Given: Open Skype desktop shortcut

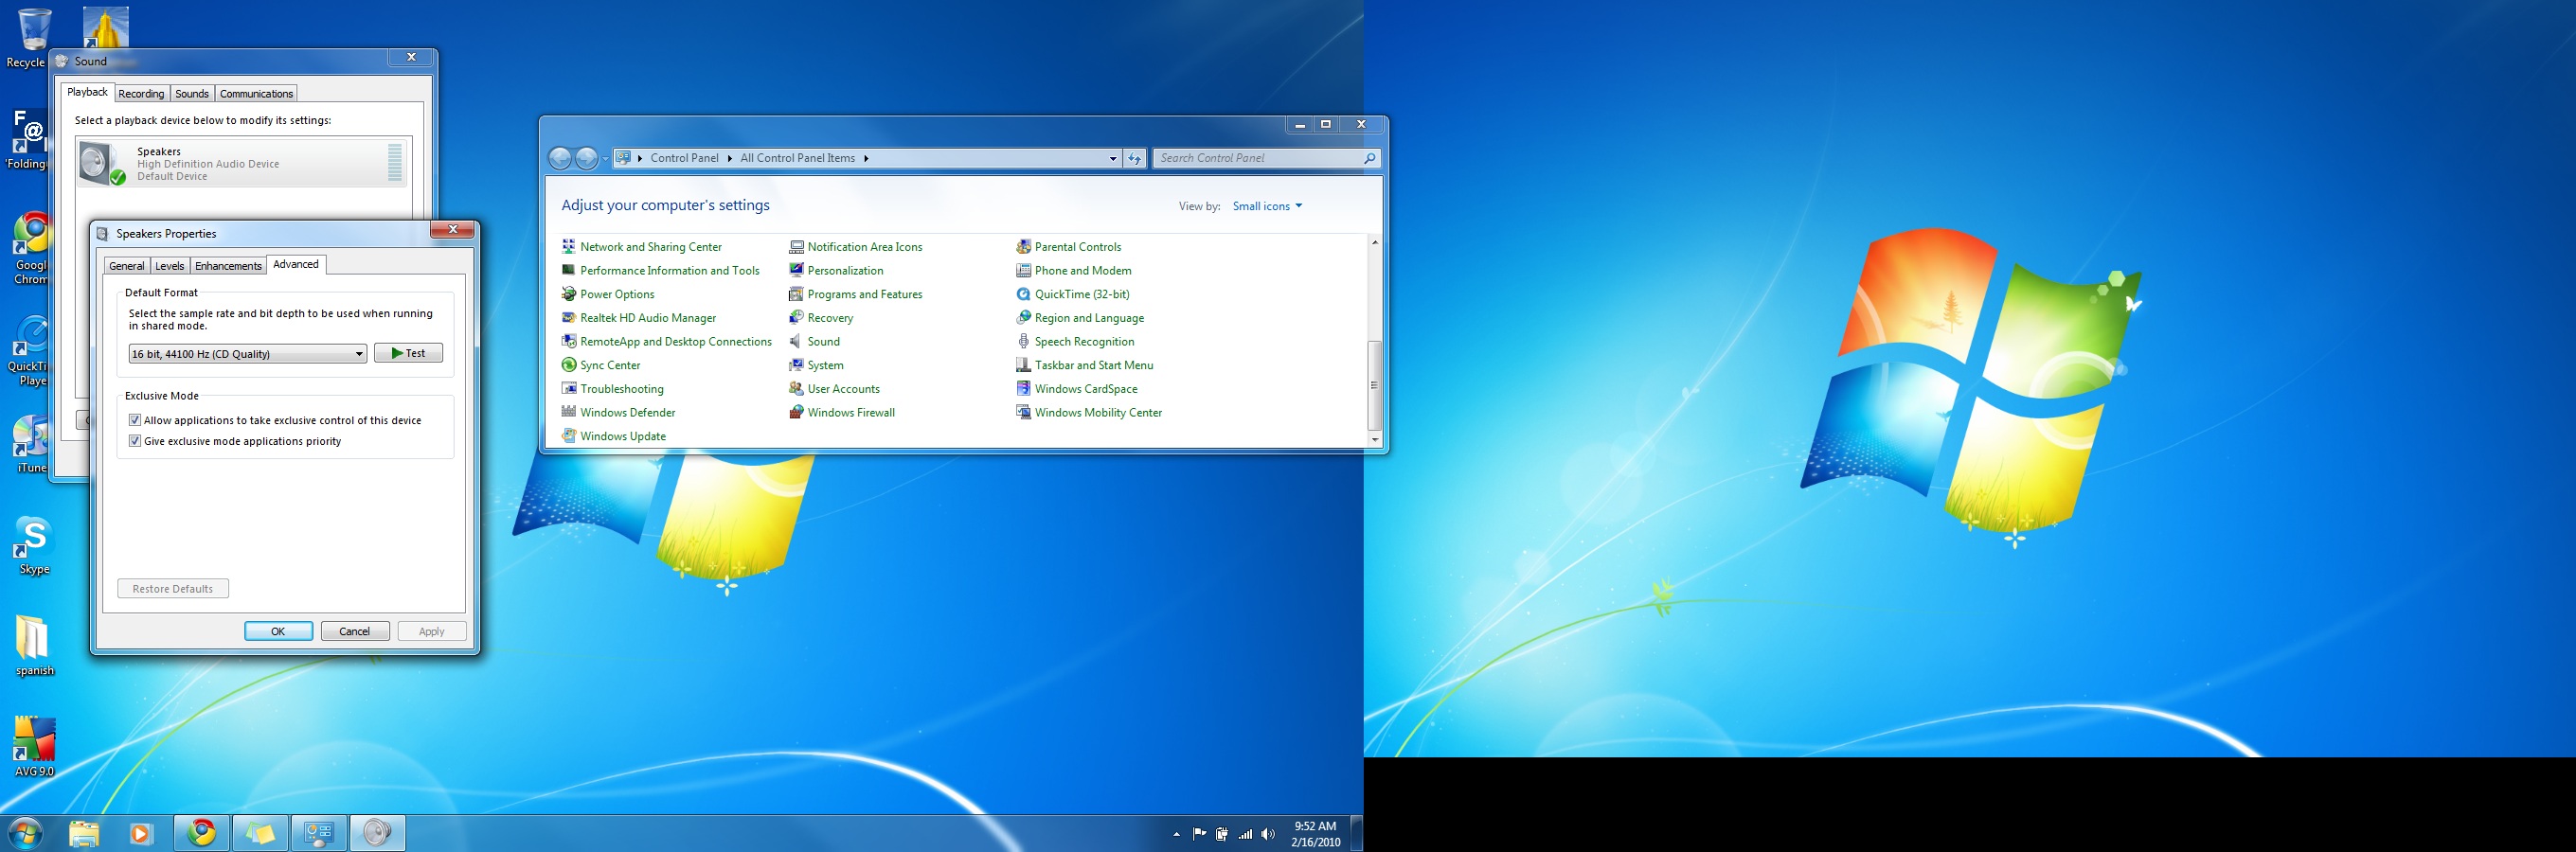Looking at the screenshot, I should pos(33,546).
